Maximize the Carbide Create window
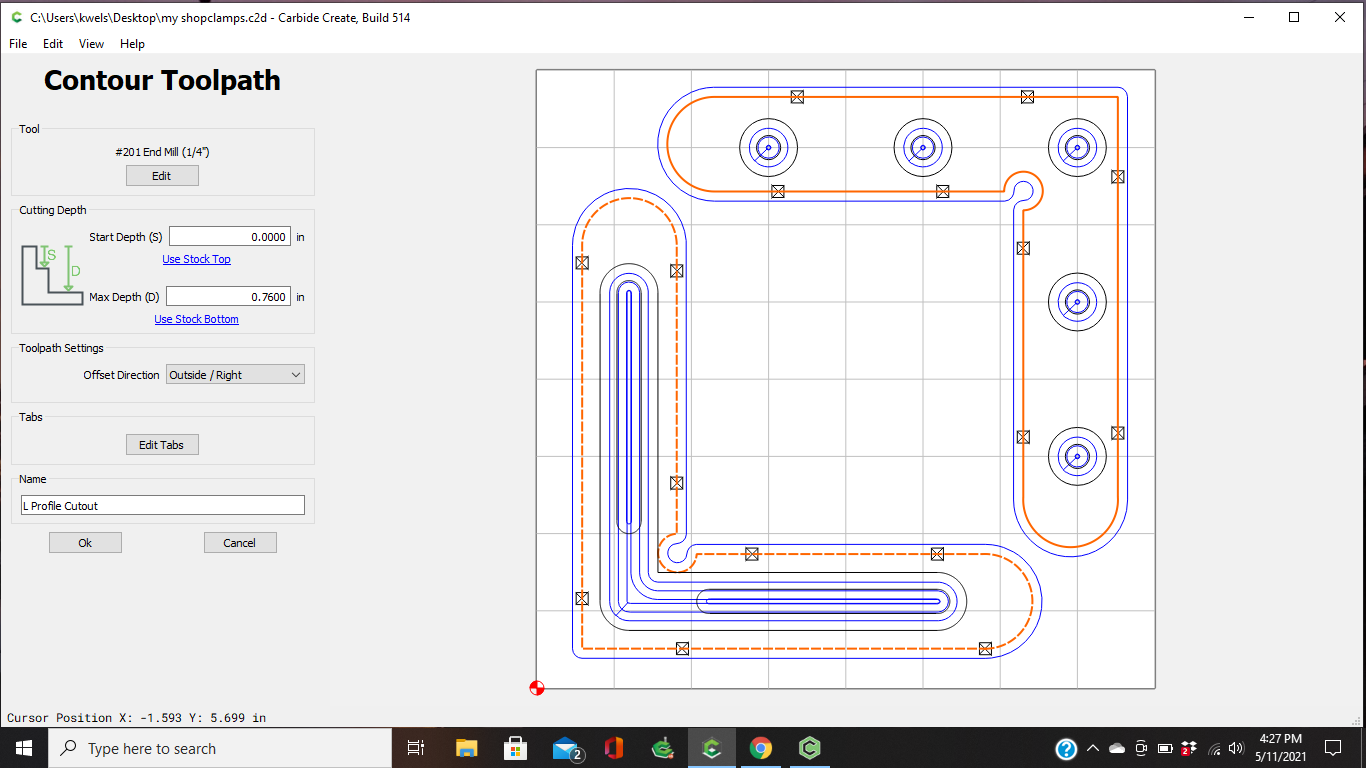The height and width of the screenshot is (768, 1366). point(1294,17)
